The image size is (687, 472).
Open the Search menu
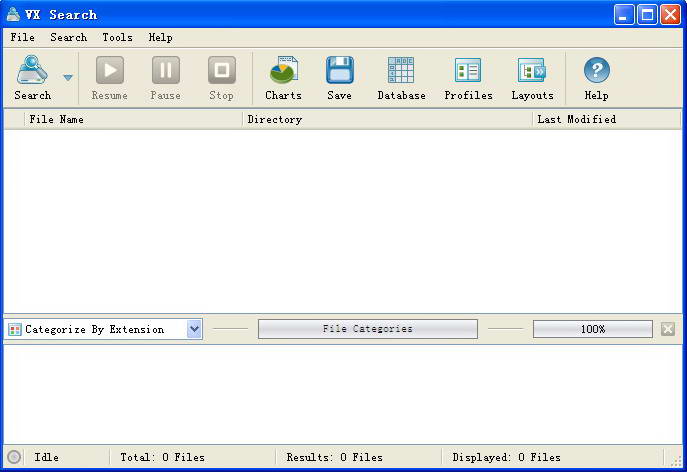(68, 37)
